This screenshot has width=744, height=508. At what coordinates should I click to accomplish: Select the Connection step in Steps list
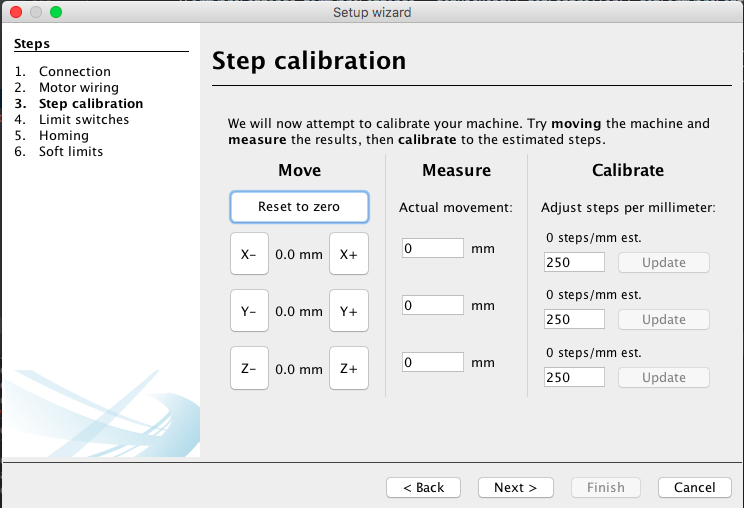(74, 72)
